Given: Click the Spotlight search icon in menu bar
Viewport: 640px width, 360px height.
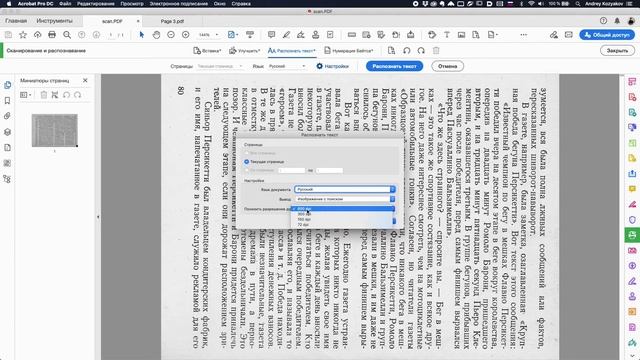Looking at the screenshot, I should [x=578, y=4].
